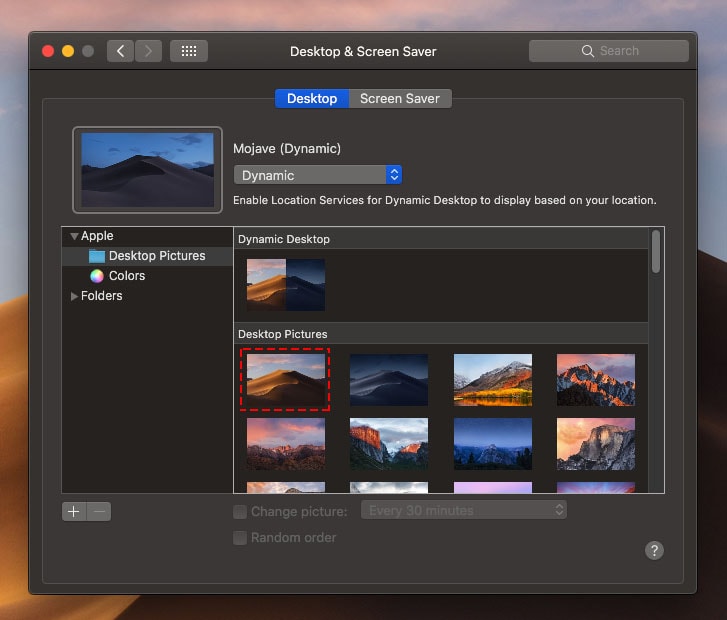Select the Yosemite Half Dome sunset picture
This screenshot has height=620, width=727.
pos(596,444)
